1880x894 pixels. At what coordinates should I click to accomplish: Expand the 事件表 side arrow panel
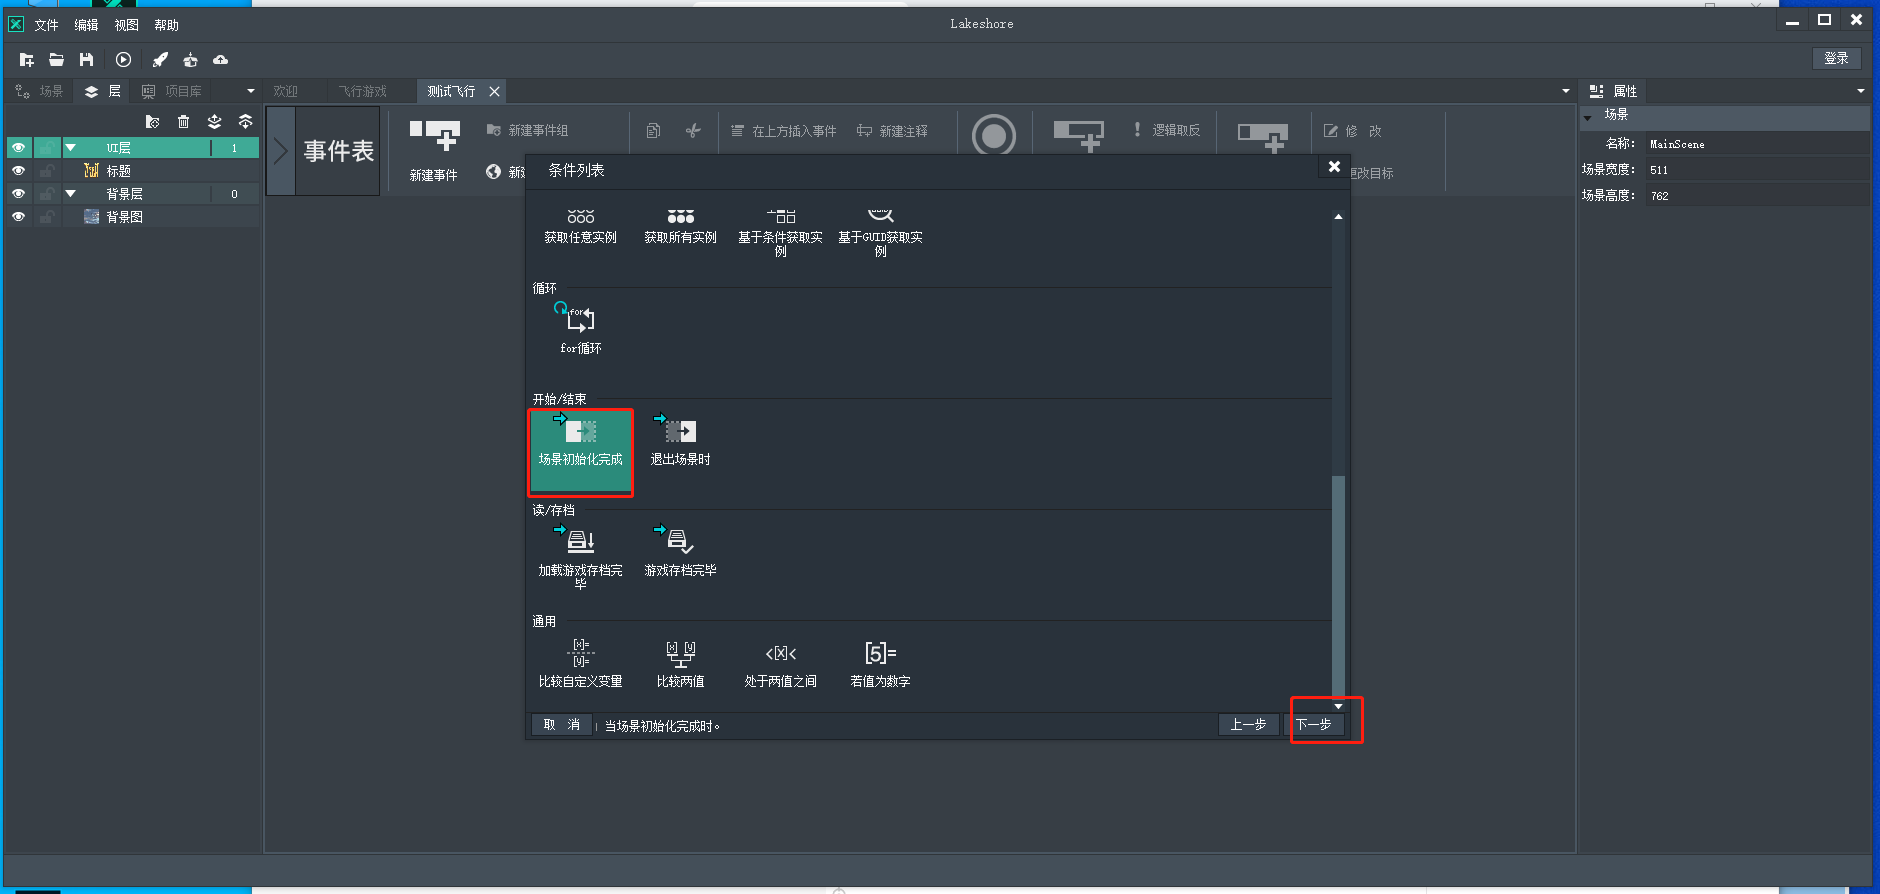(281, 151)
